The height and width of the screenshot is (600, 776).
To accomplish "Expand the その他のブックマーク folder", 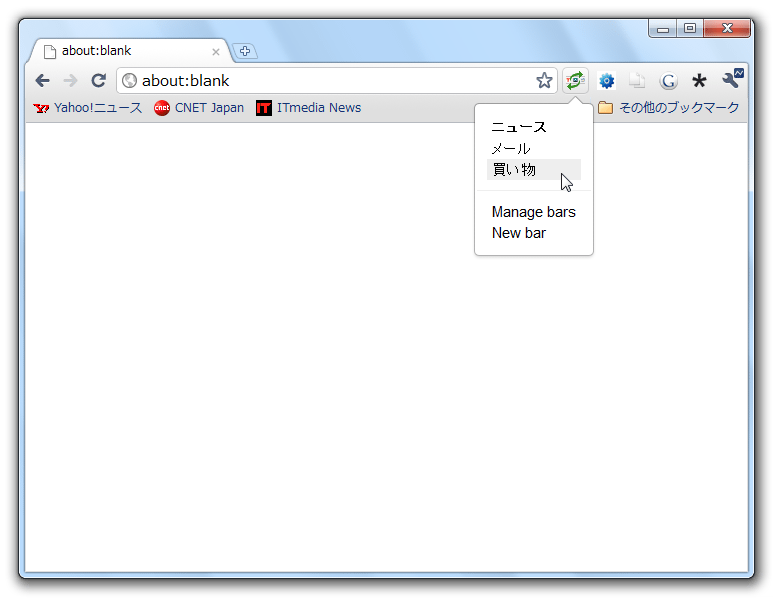I will pos(669,107).
